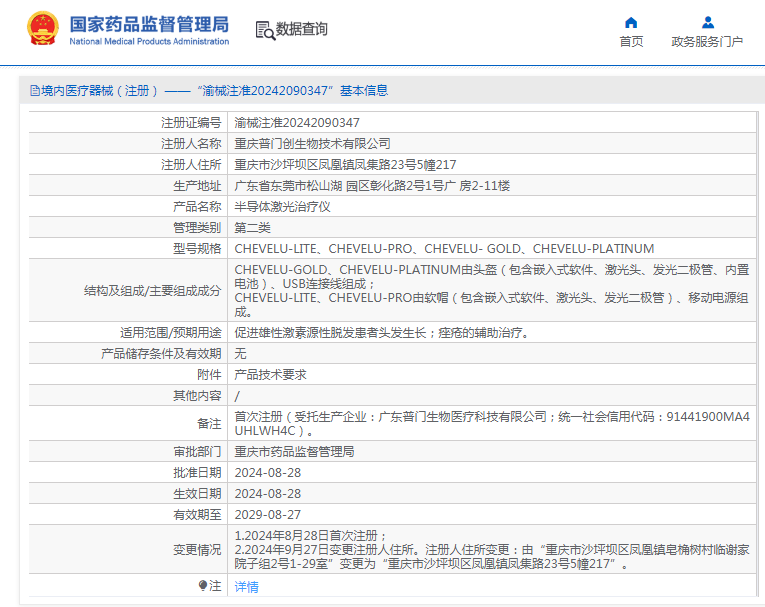Click the lightbulb icon beside 注
Image resolution: width=765 pixels, height=607 pixels.
tap(203, 586)
